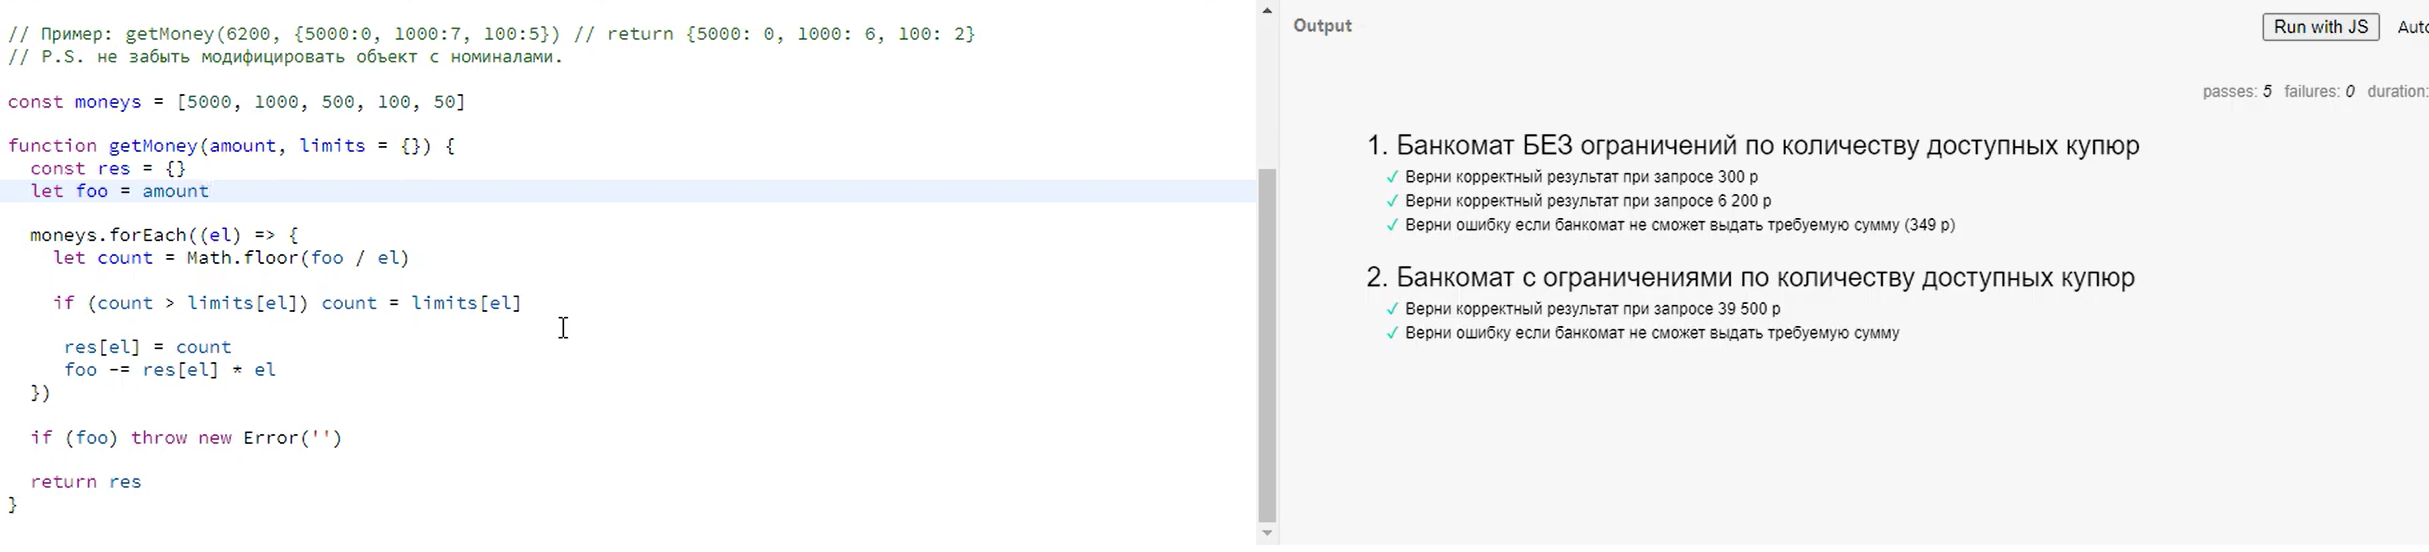Click the 'const moneys' array declaration
2429x552 pixels.
click(x=236, y=102)
